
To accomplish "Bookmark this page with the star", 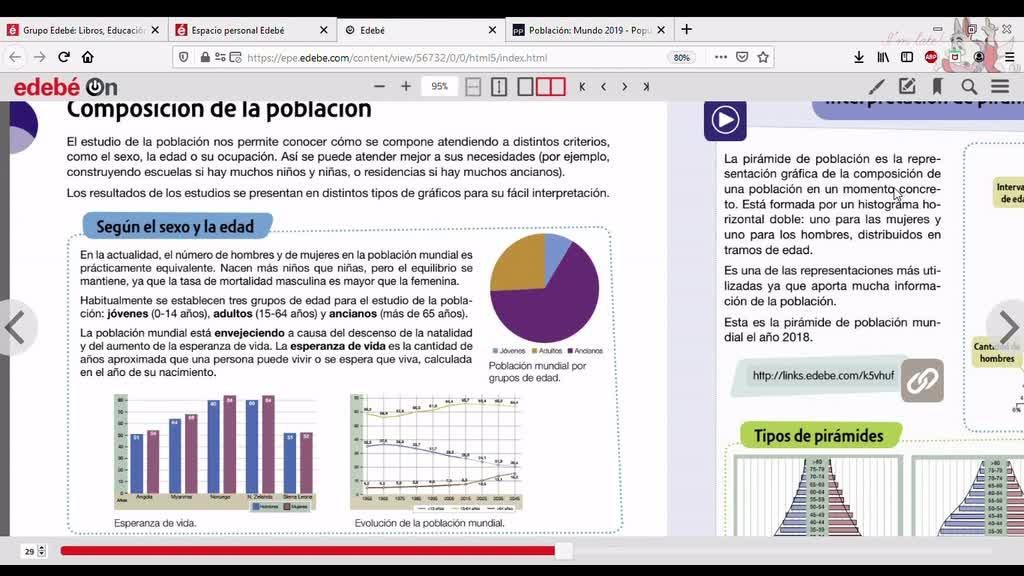I will tap(763, 57).
